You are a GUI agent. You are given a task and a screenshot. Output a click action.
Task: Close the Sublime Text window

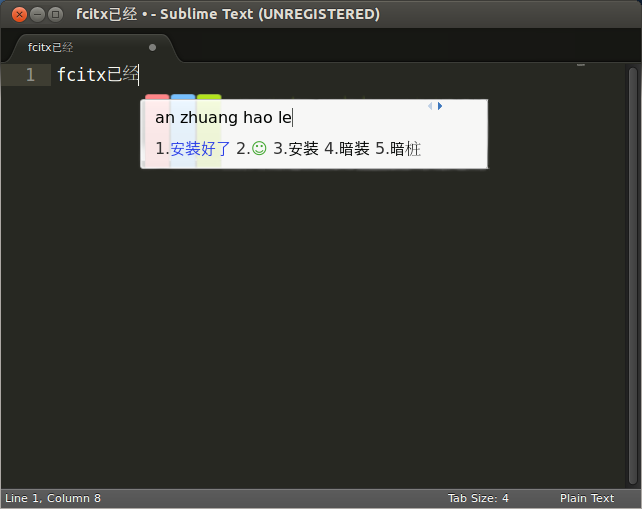coord(19,14)
